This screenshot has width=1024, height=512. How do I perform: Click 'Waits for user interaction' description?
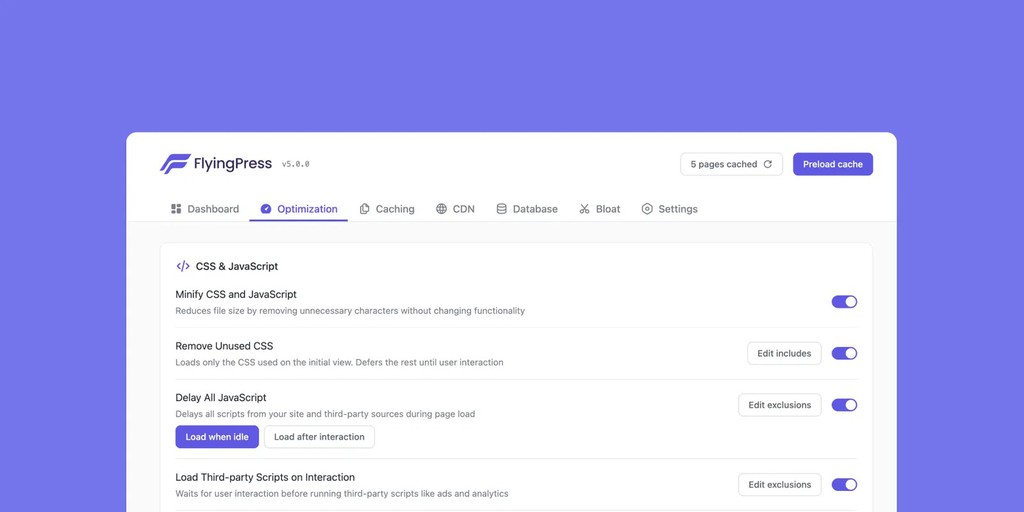tap(342, 494)
